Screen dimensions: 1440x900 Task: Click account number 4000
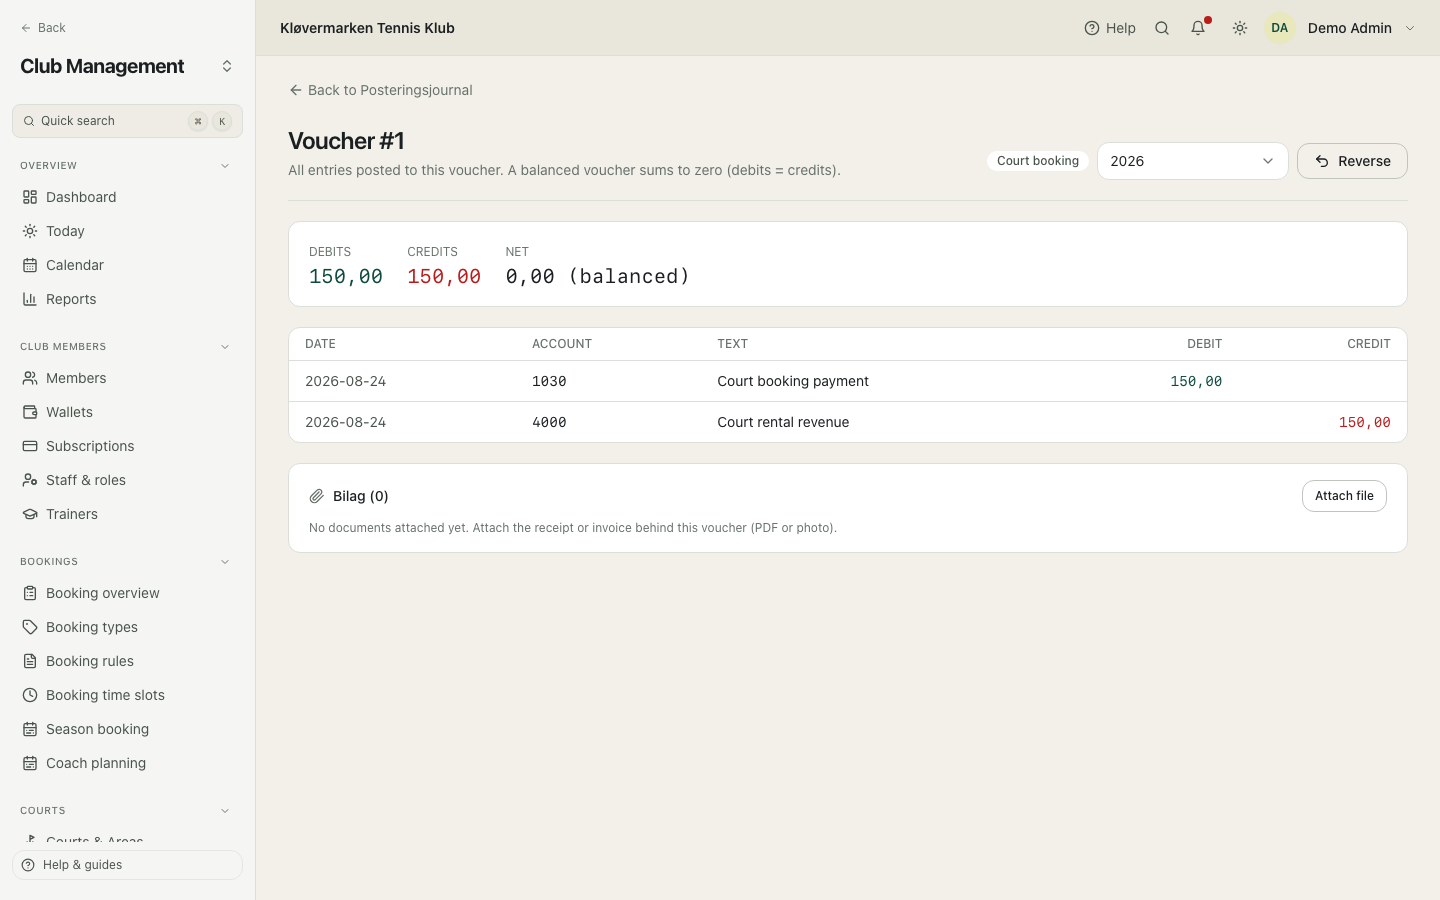(x=549, y=422)
